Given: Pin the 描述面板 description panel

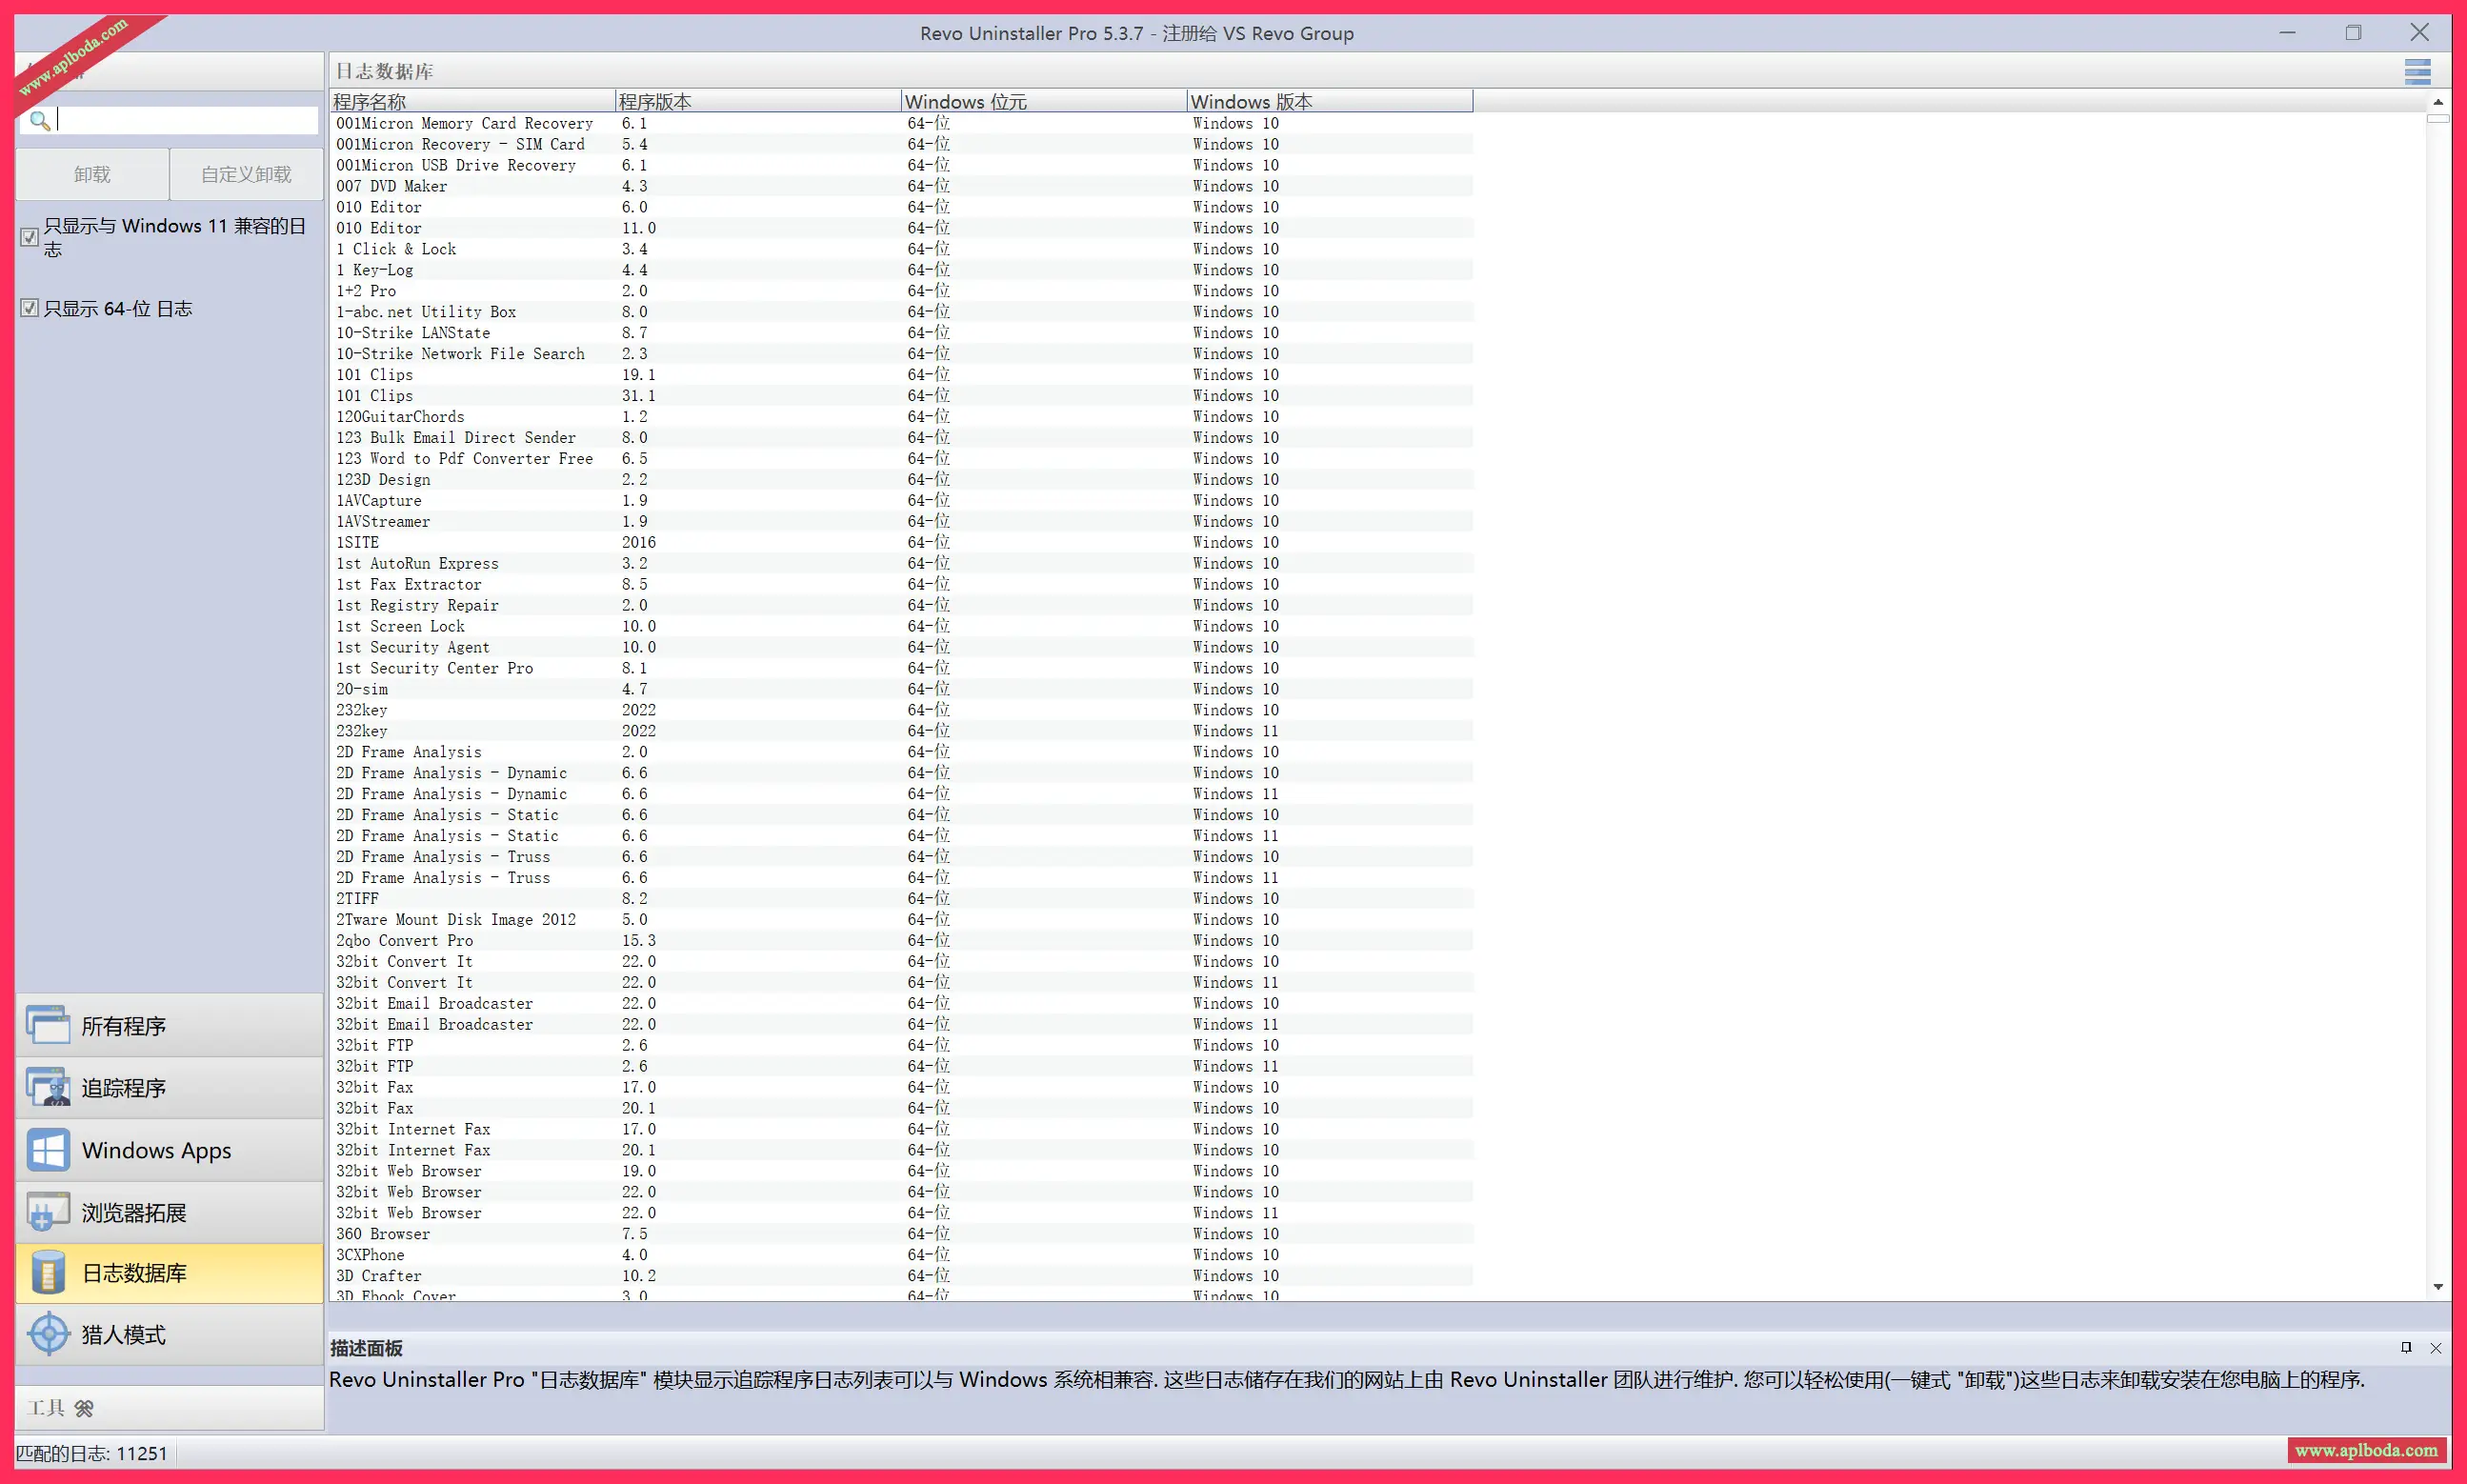Looking at the screenshot, I should click(2406, 1347).
